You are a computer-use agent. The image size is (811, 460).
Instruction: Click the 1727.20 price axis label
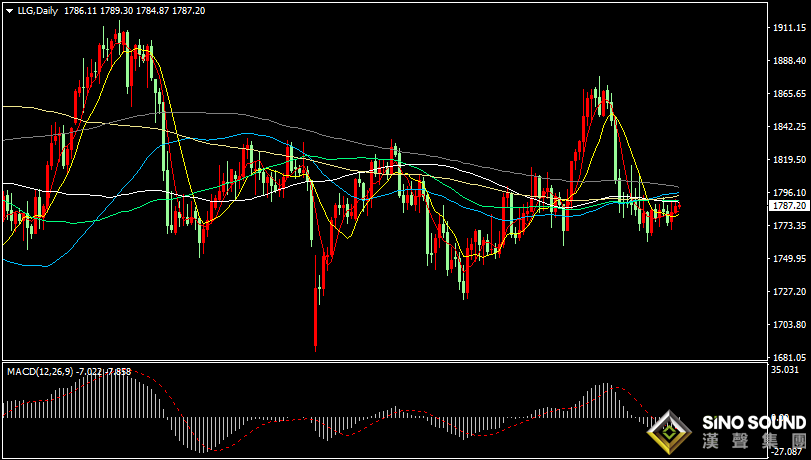(x=789, y=292)
